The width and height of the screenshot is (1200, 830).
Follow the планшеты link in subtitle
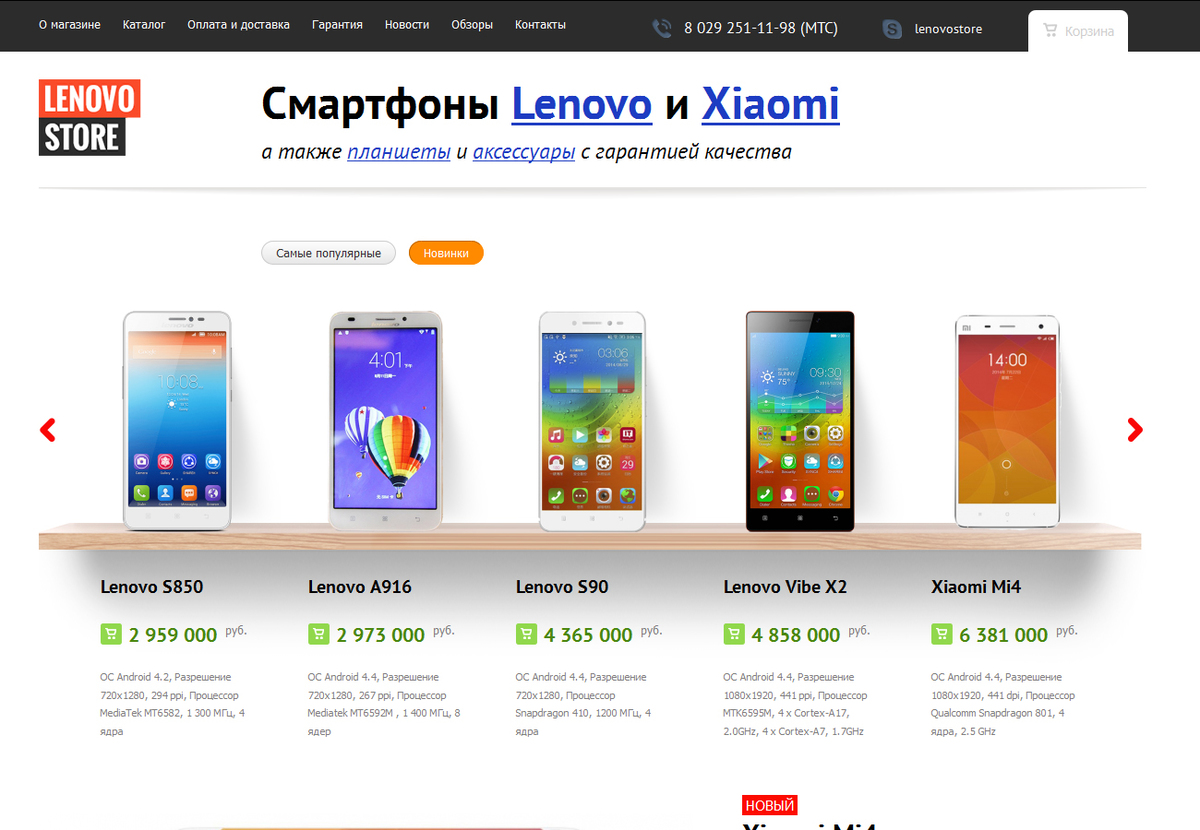[399, 152]
